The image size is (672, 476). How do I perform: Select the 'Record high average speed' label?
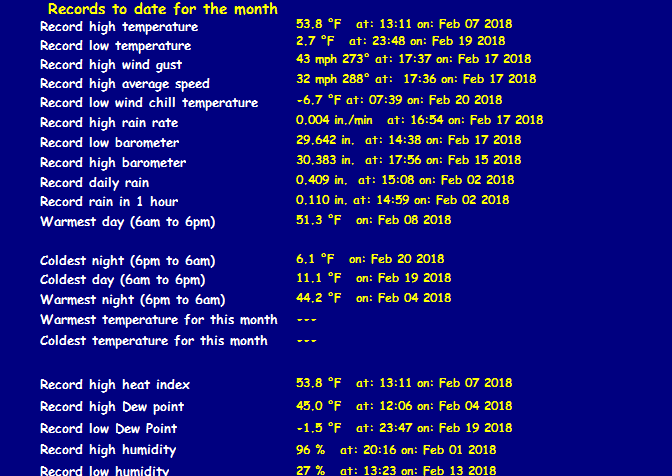click(125, 84)
